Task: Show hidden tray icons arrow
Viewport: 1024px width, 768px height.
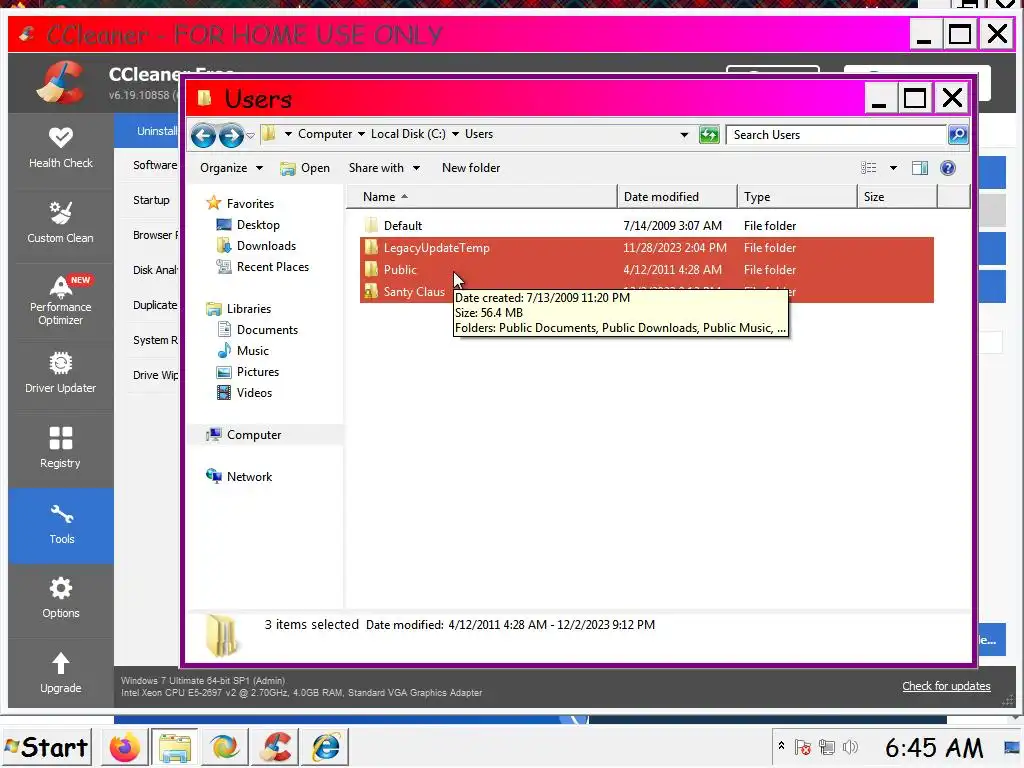Action: click(781, 745)
